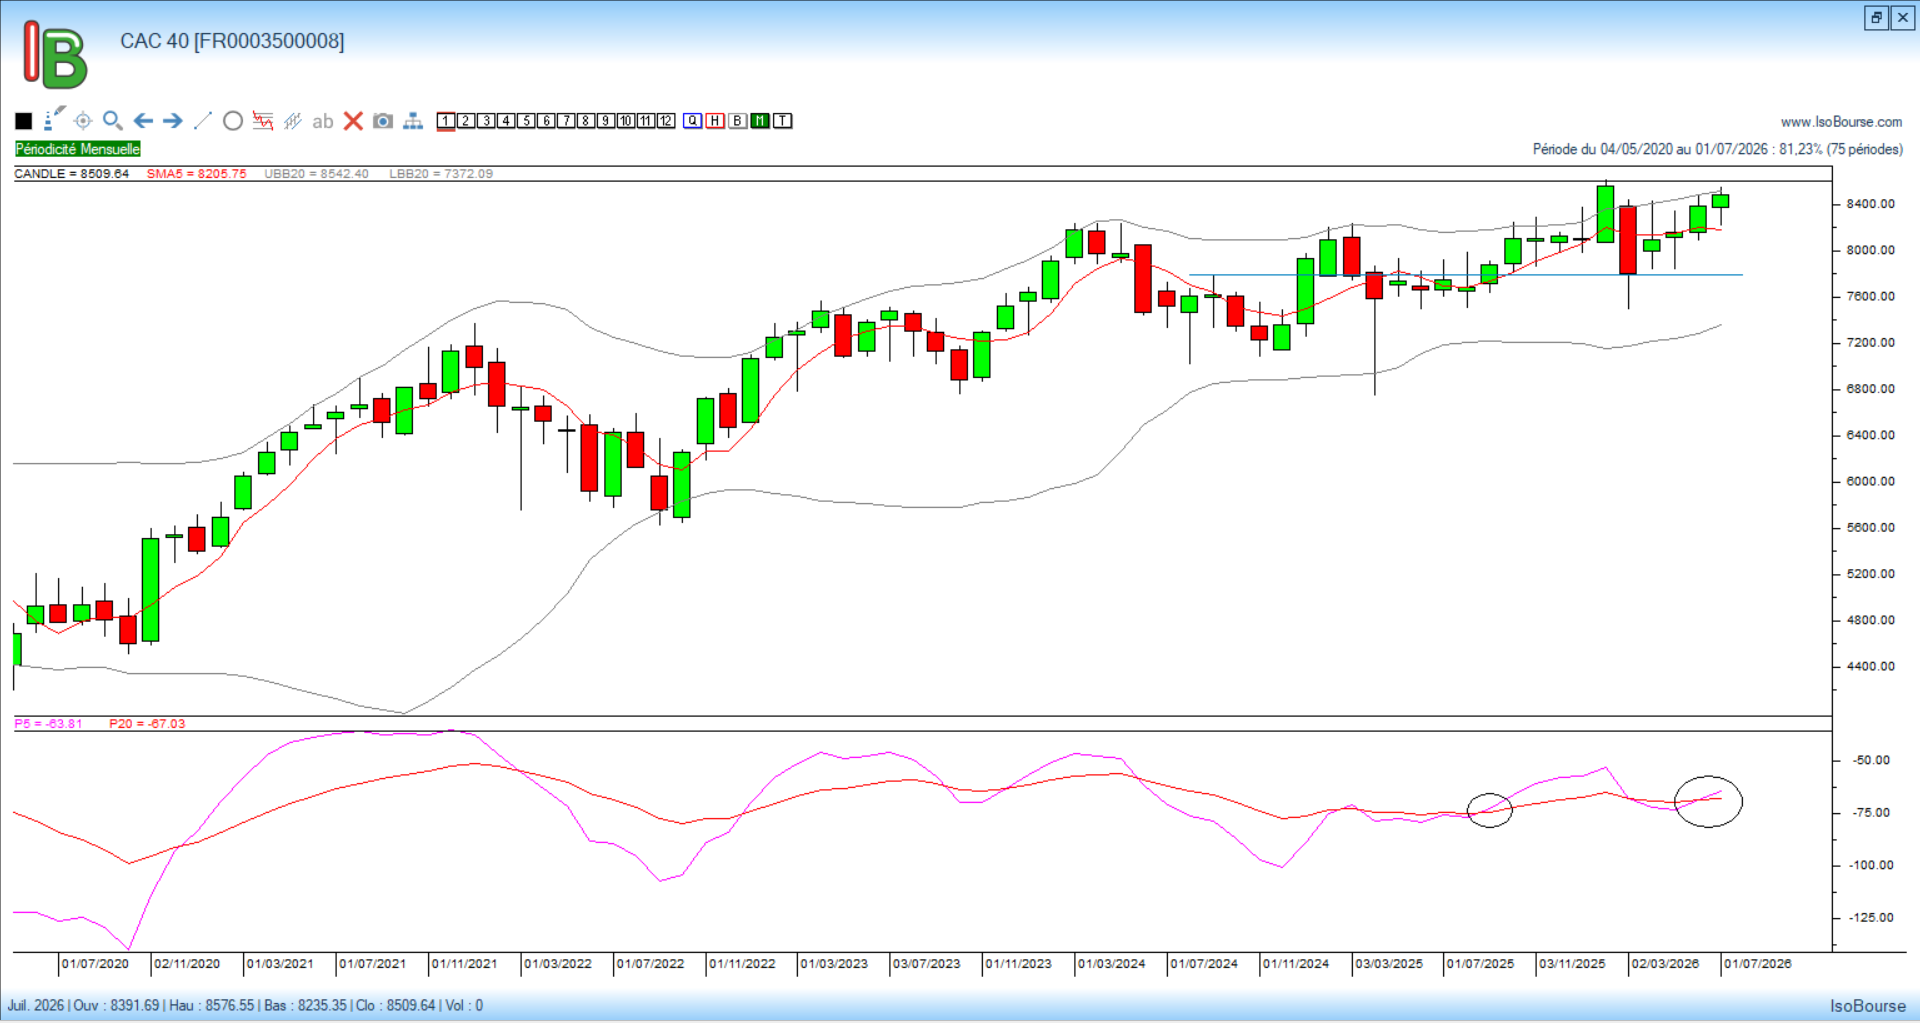The image size is (1920, 1023).
Task: Select numbered box 4
Action: click(x=506, y=121)
